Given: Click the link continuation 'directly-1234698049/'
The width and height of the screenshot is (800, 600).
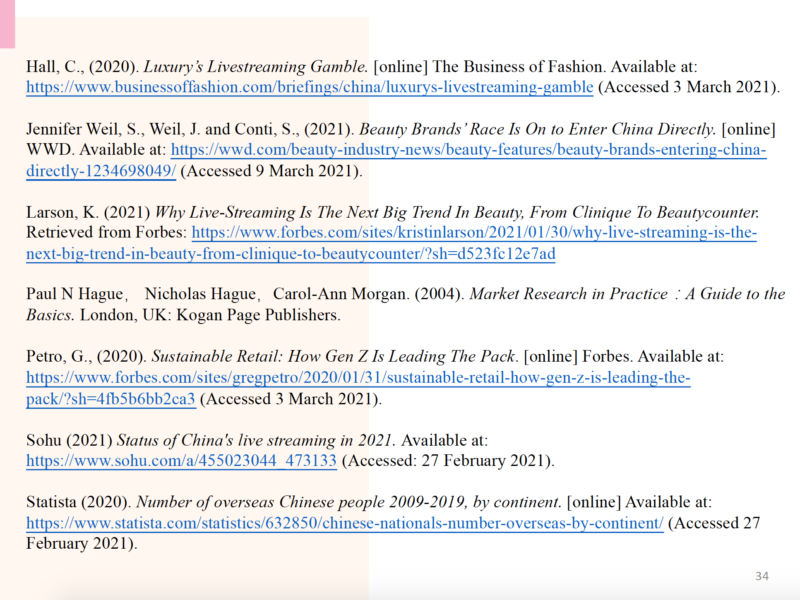Looking at the screenshot, I should click(x=101, y=170).
